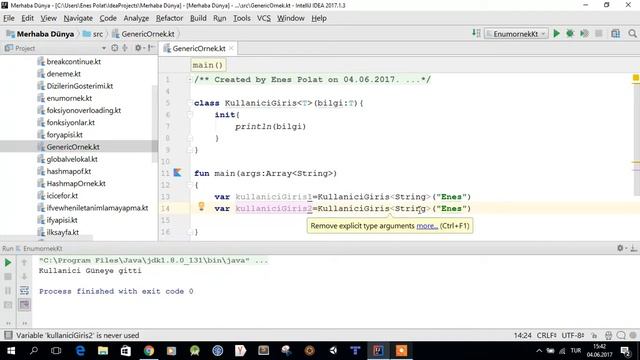The width and height of the screenshot is (640, 360).
Task: Toggle tool window buttons at status bar corner
Action: (x=7, y=335)
